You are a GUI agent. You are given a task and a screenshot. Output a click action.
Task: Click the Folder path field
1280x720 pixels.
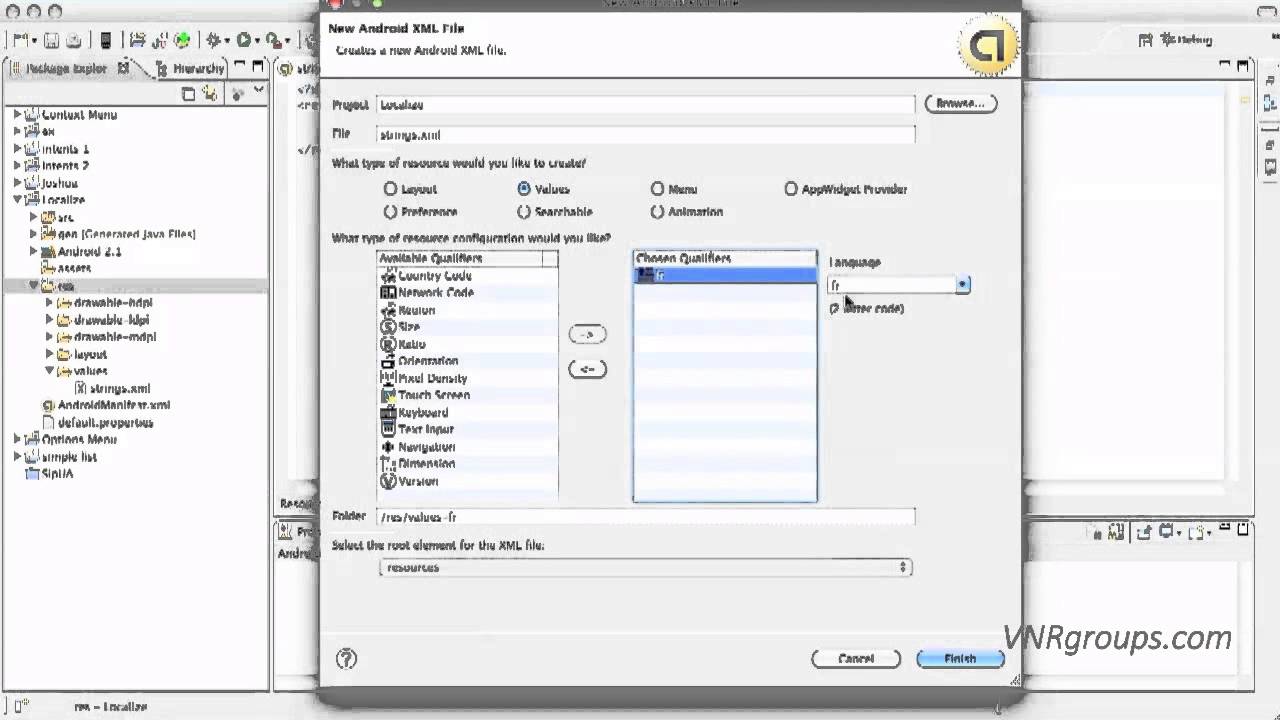coord(645,517)
